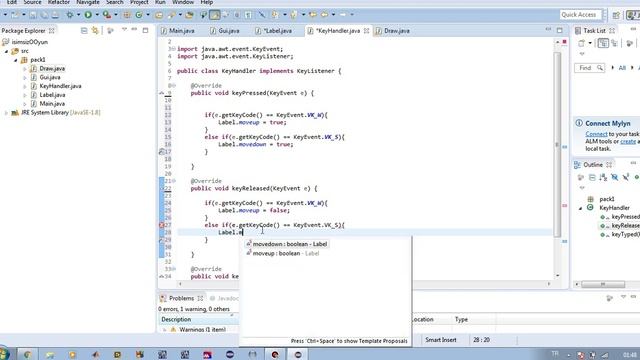640x360 pixels.
Task: Expand the Warnings (1 item) row
Action: pos(164,329)
